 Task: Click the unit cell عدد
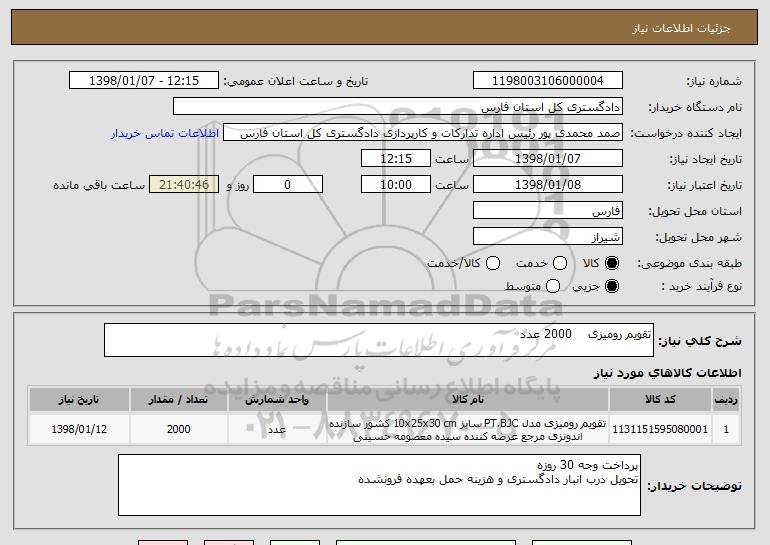pyautogui.click(x=277, y=429)
